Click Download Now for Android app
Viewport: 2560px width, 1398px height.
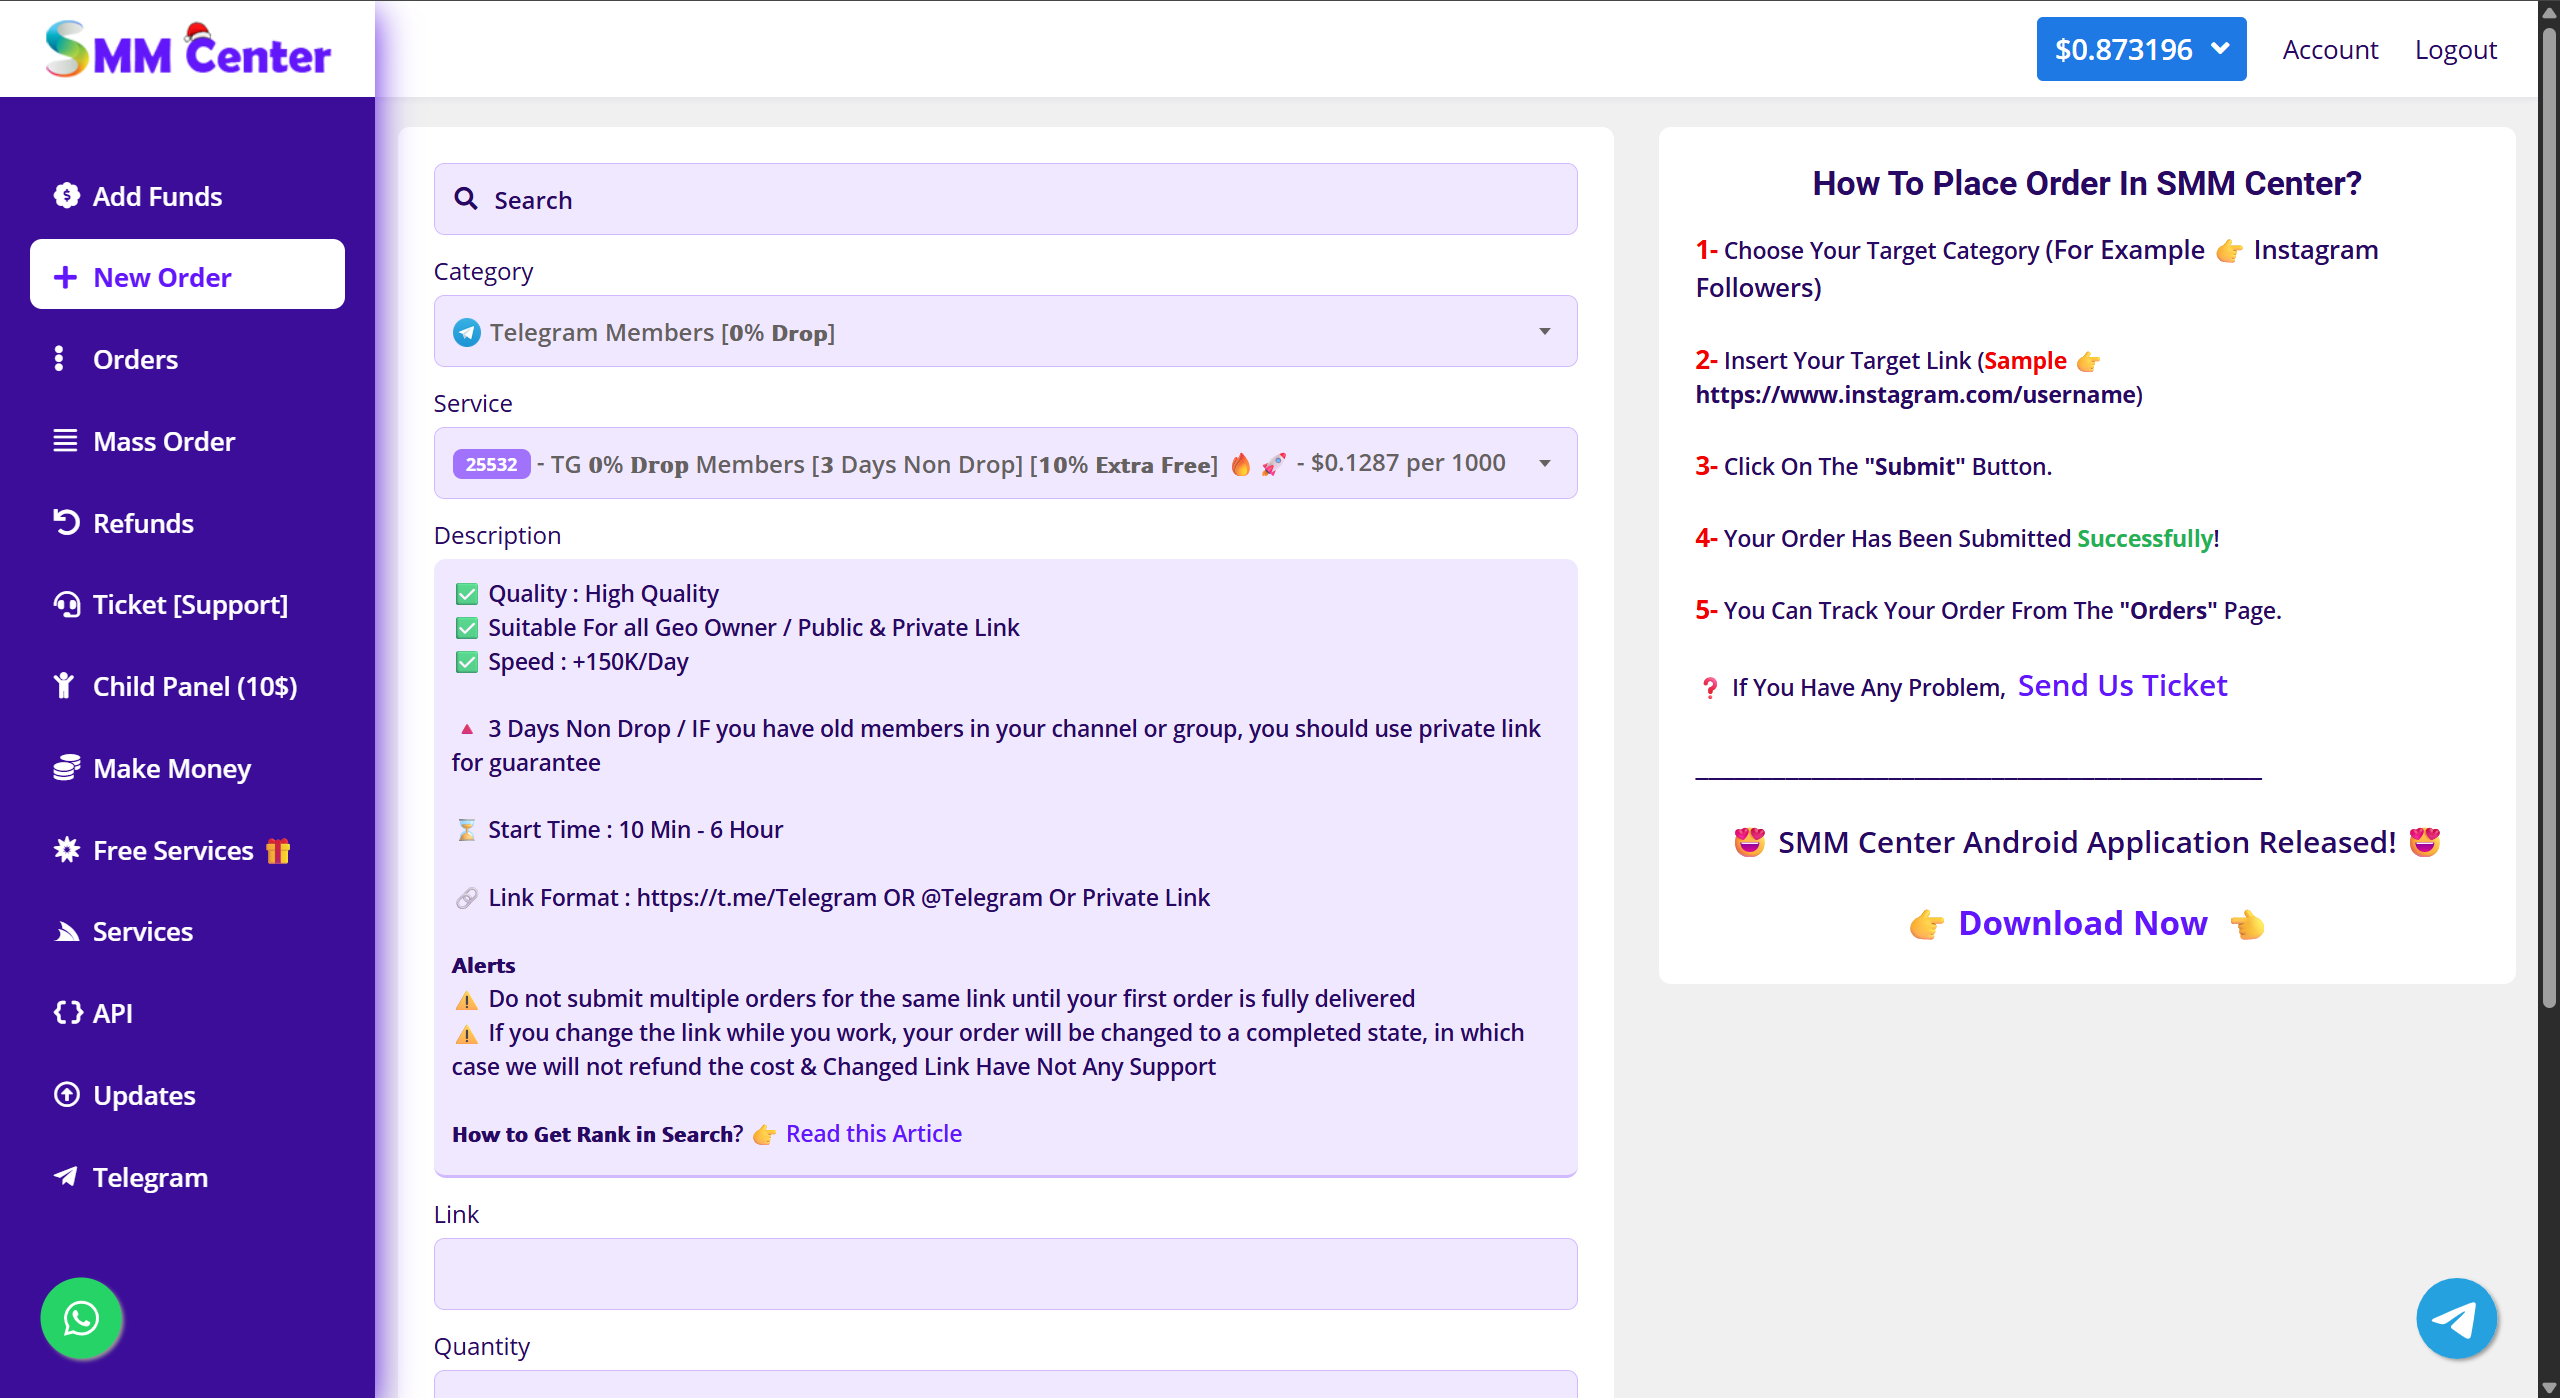(x=2082, y=923)
